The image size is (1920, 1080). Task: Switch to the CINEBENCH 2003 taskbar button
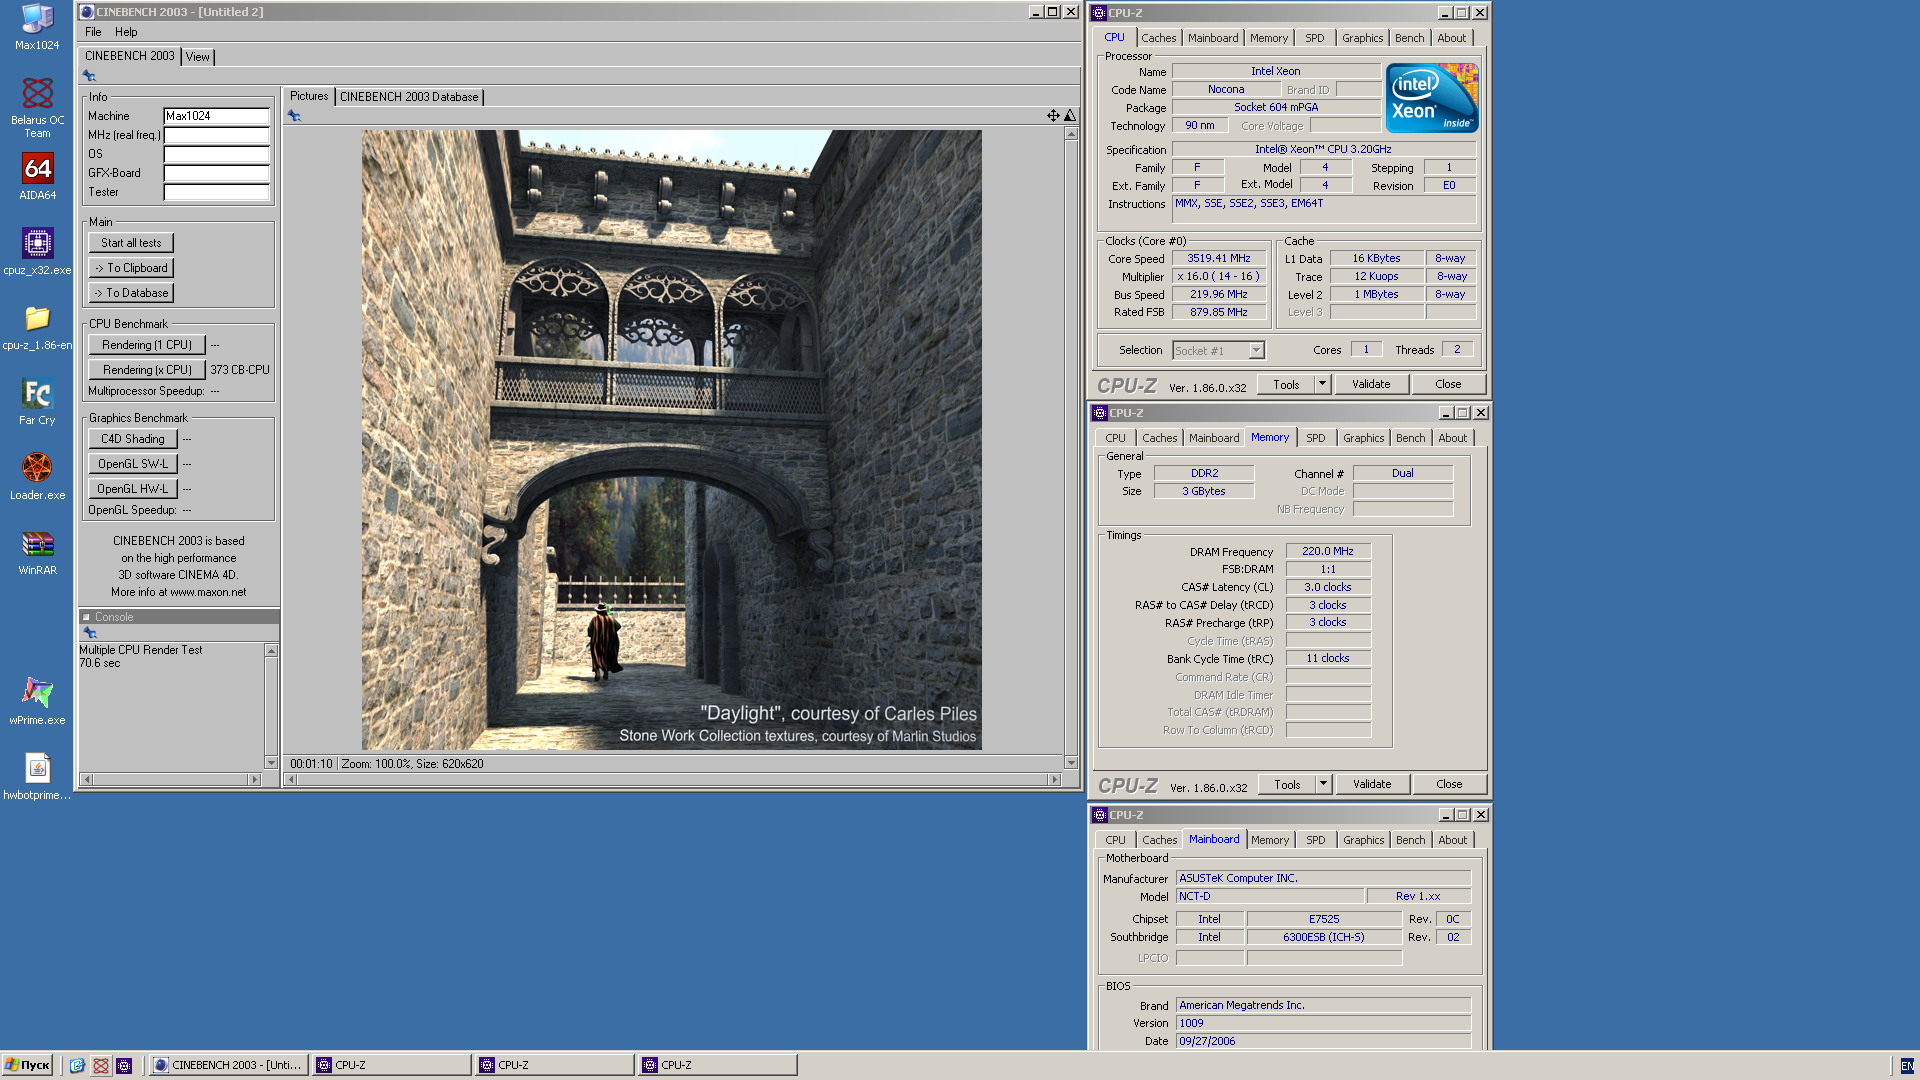pyautogui.click(x=227, y=1065)
